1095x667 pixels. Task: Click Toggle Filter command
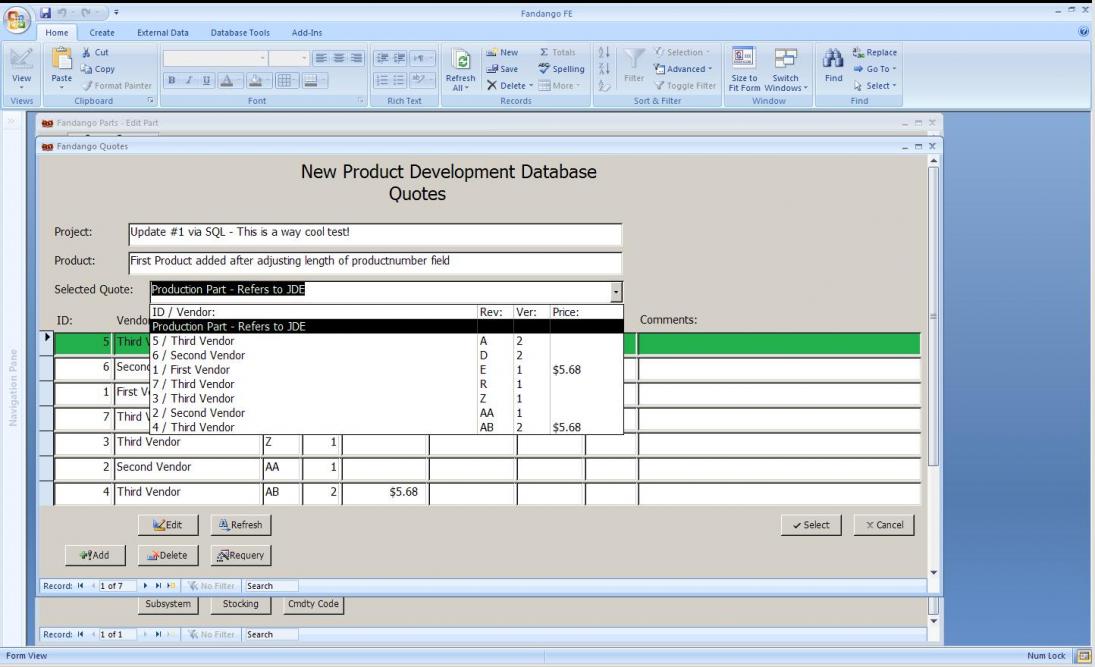point(685,86)
